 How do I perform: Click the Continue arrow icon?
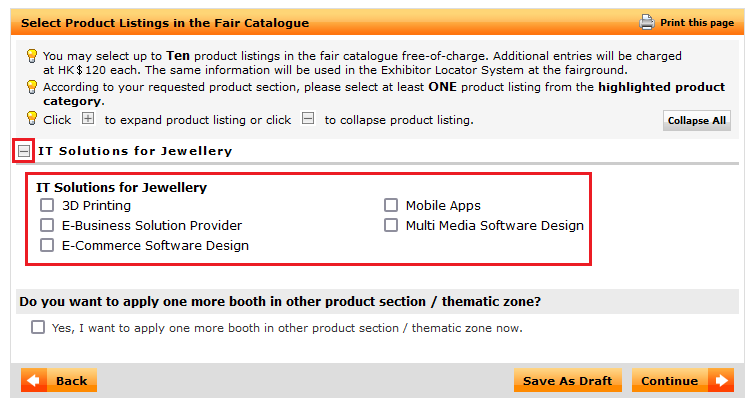tap(721, 381)
